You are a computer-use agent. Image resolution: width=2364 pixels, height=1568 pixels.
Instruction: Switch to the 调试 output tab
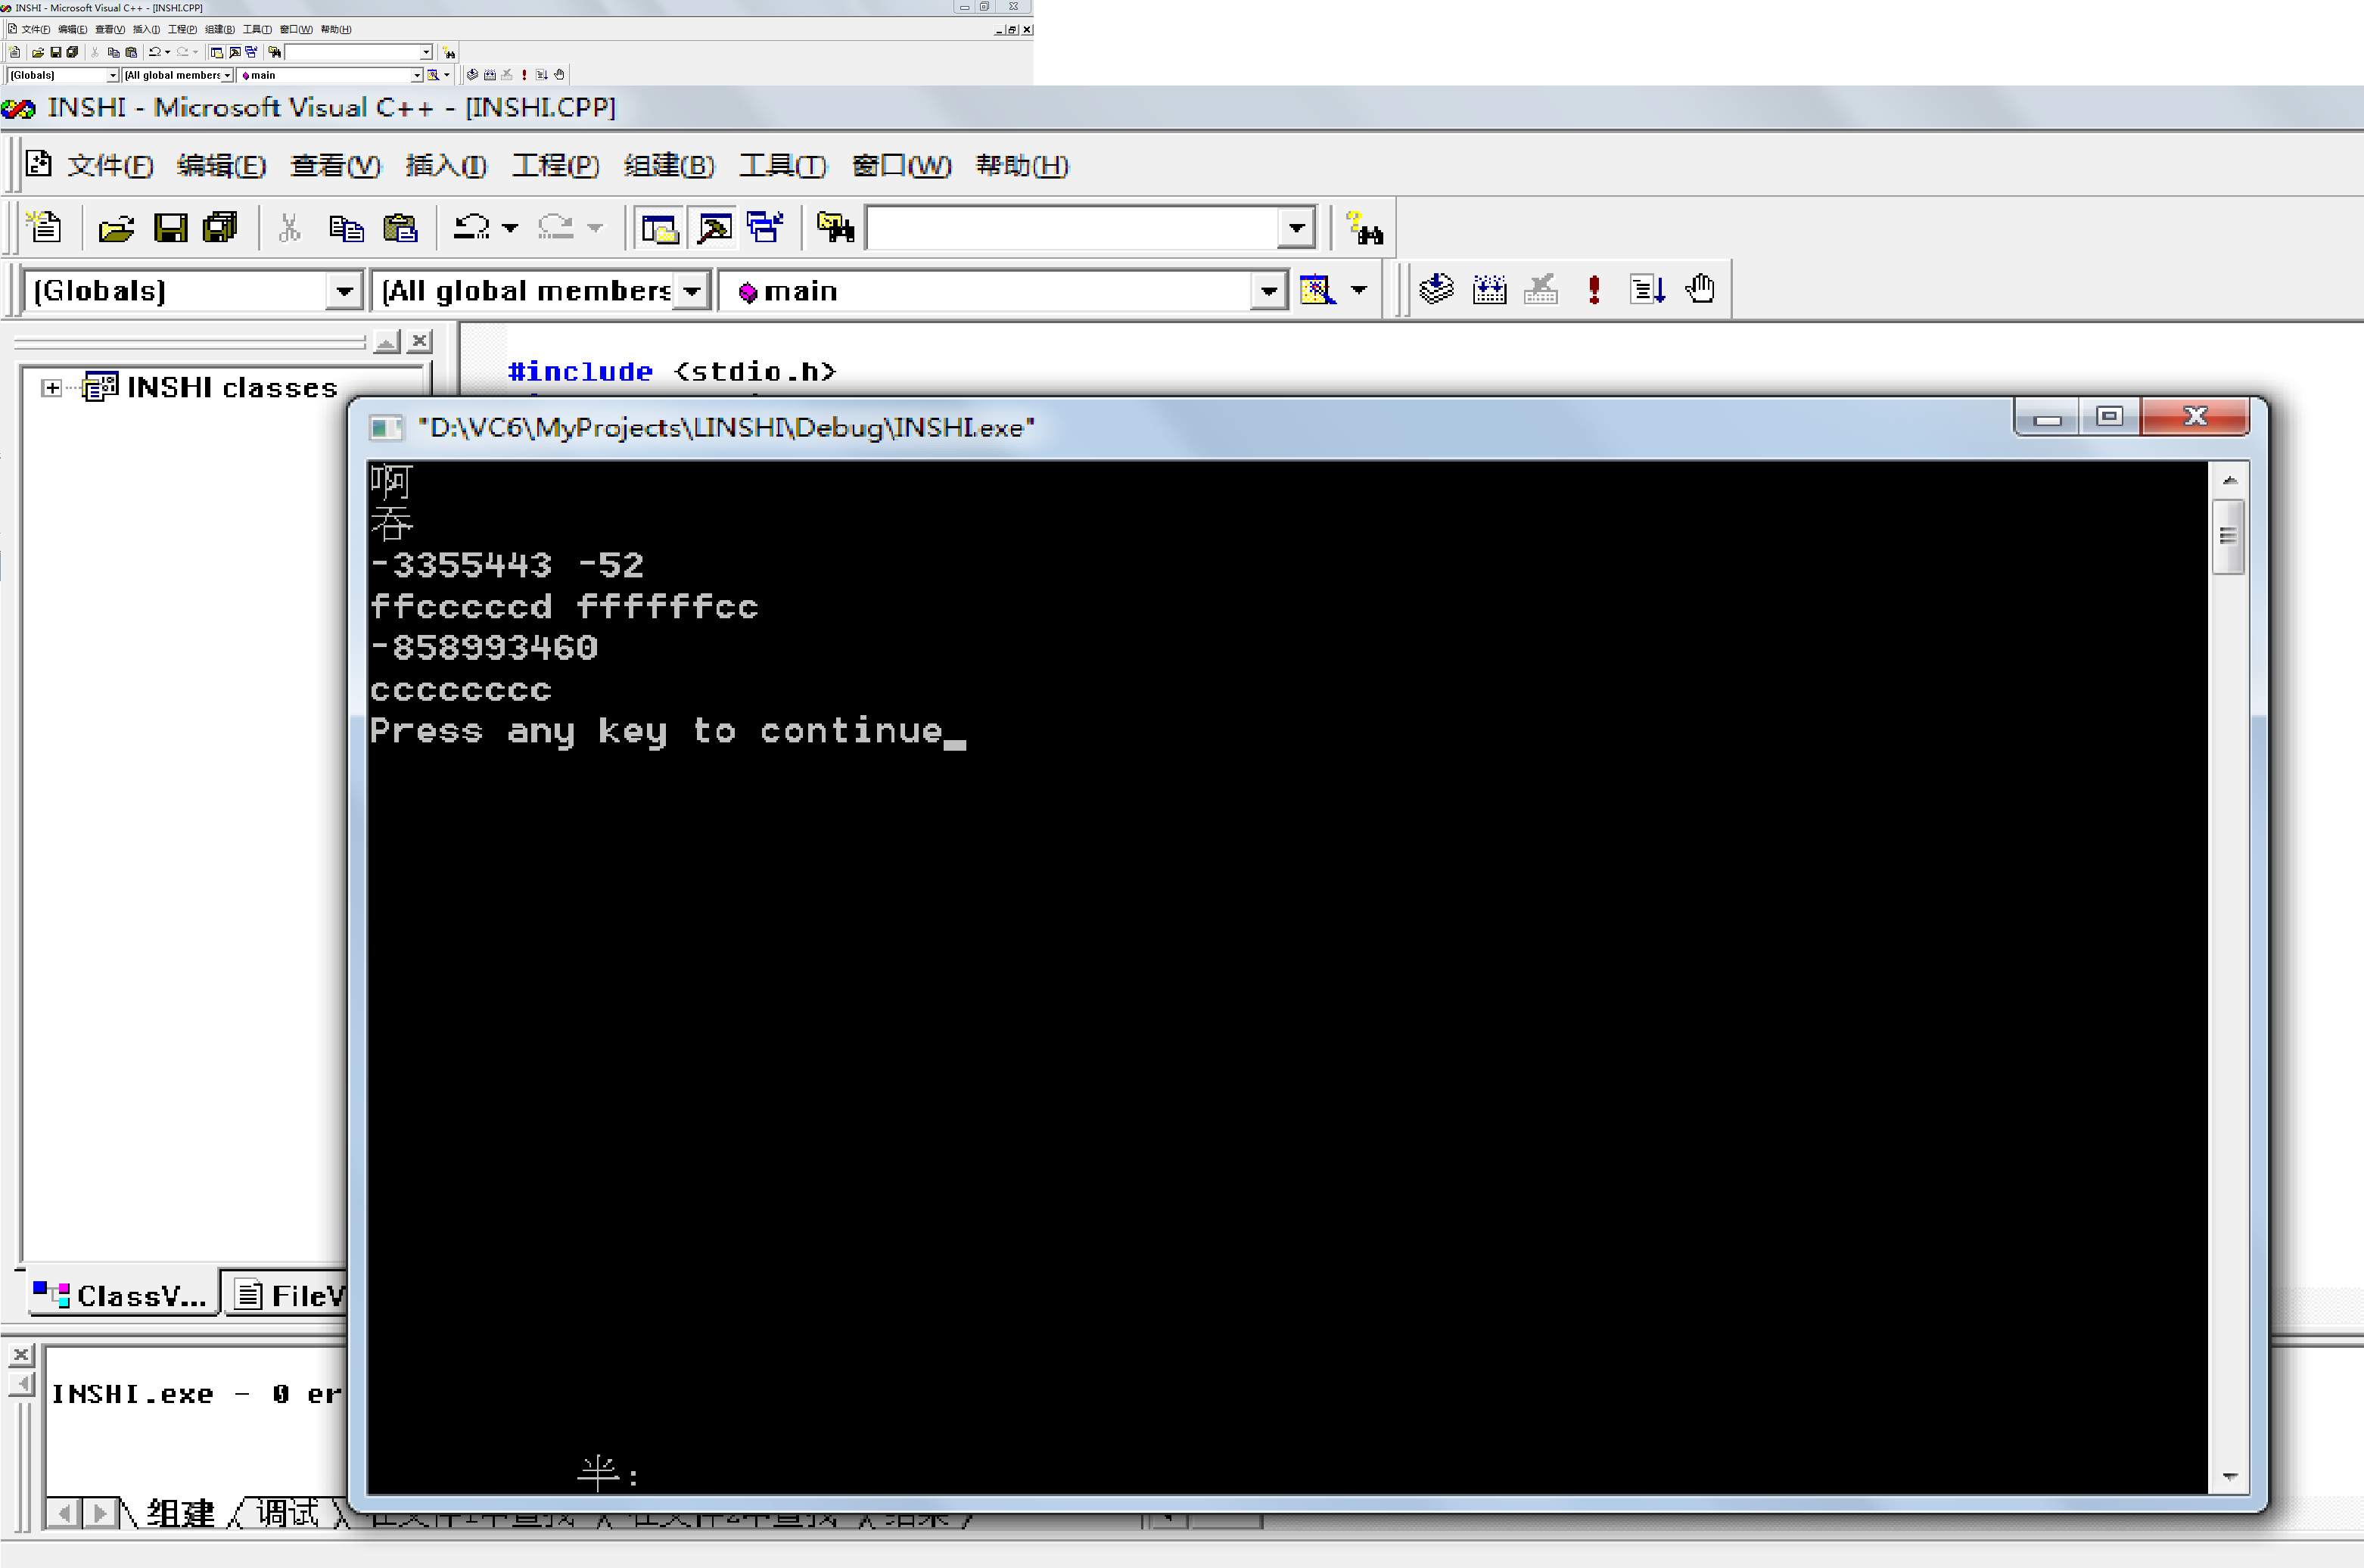[289, 1513]
